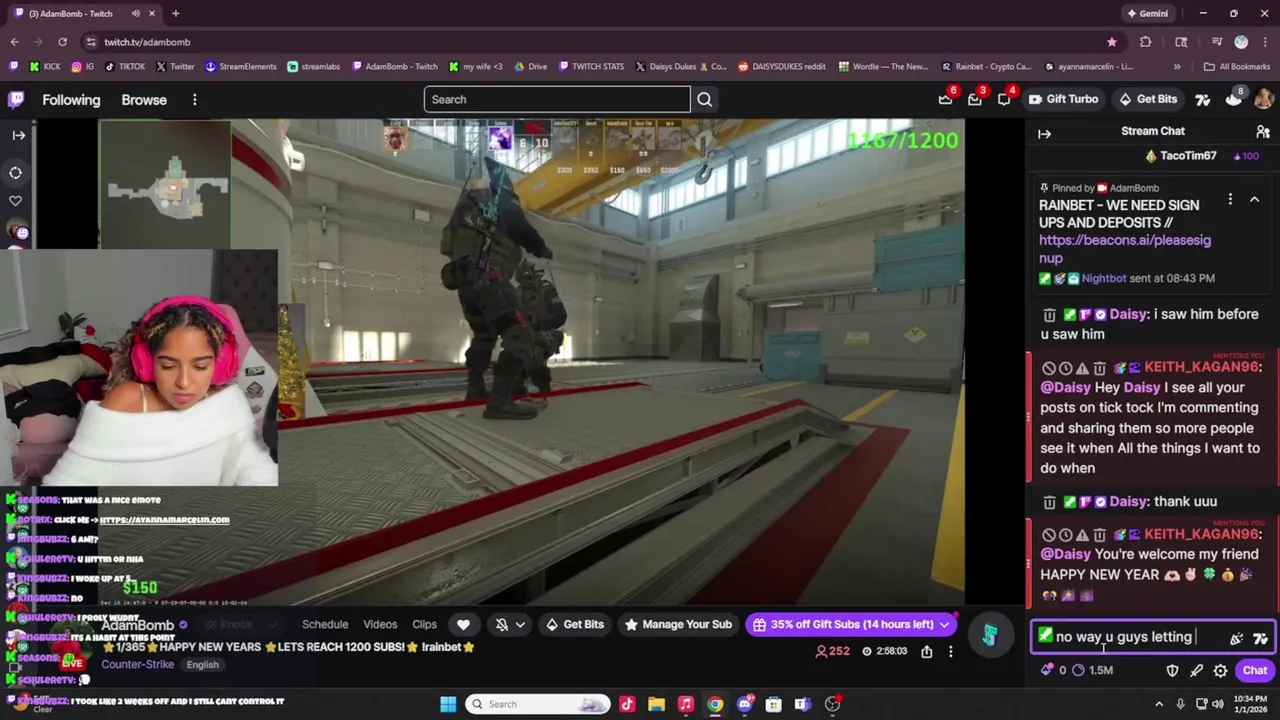The height and width of the screenshot is (720, 1280).
Task: Click Get Bits in top bar
Action: click(1147, 99)
